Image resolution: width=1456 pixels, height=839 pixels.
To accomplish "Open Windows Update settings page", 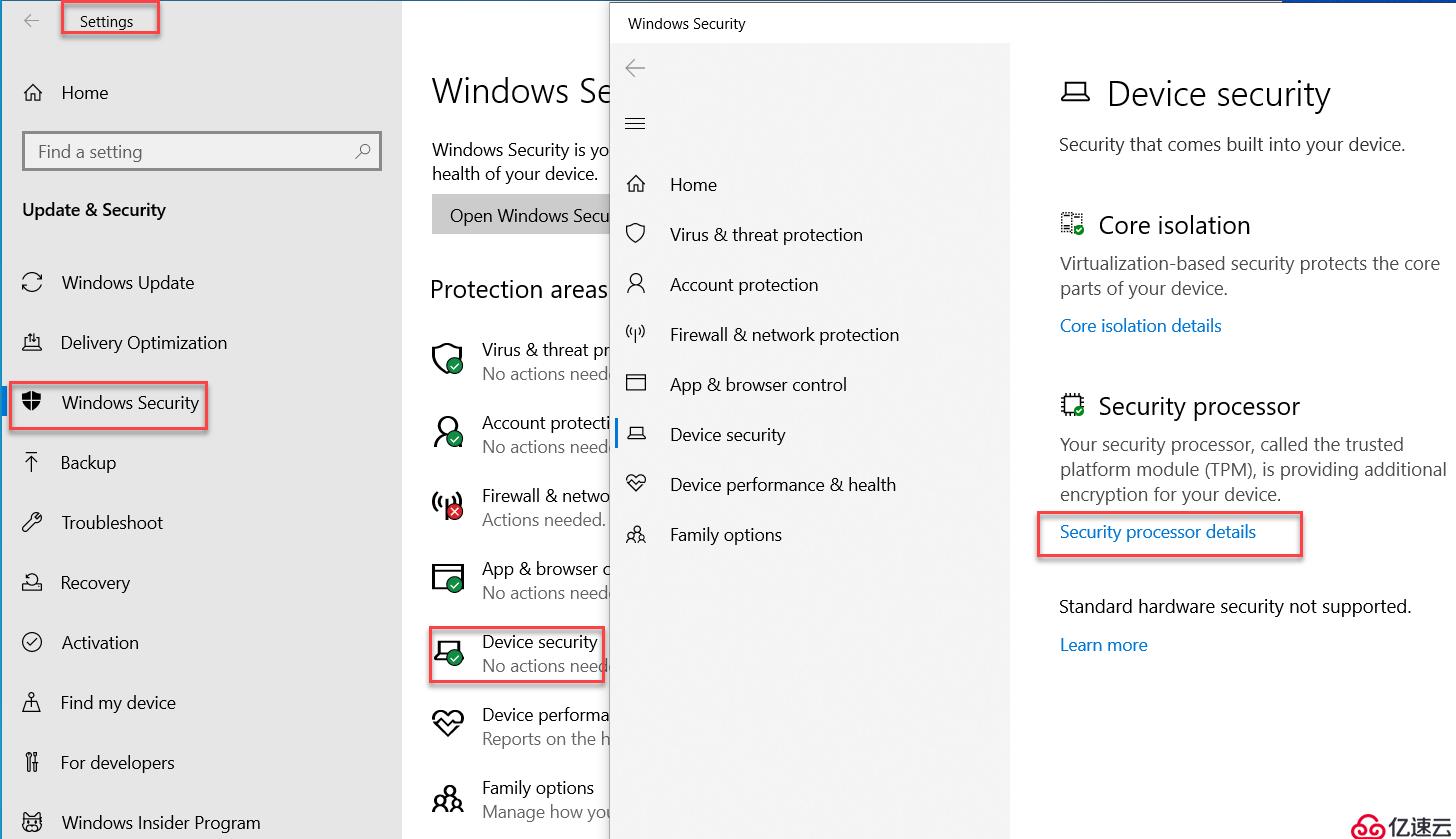I will (127, 283).
